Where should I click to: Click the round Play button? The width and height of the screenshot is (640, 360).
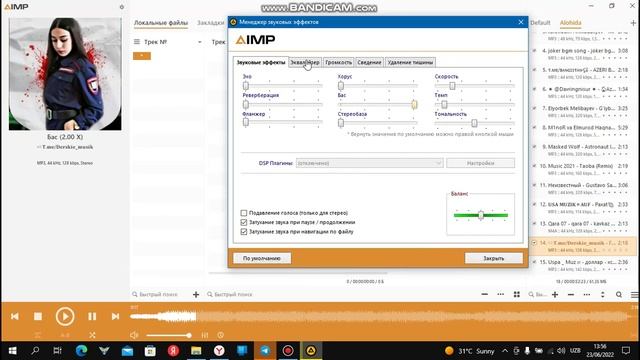[x=65, y=316]
